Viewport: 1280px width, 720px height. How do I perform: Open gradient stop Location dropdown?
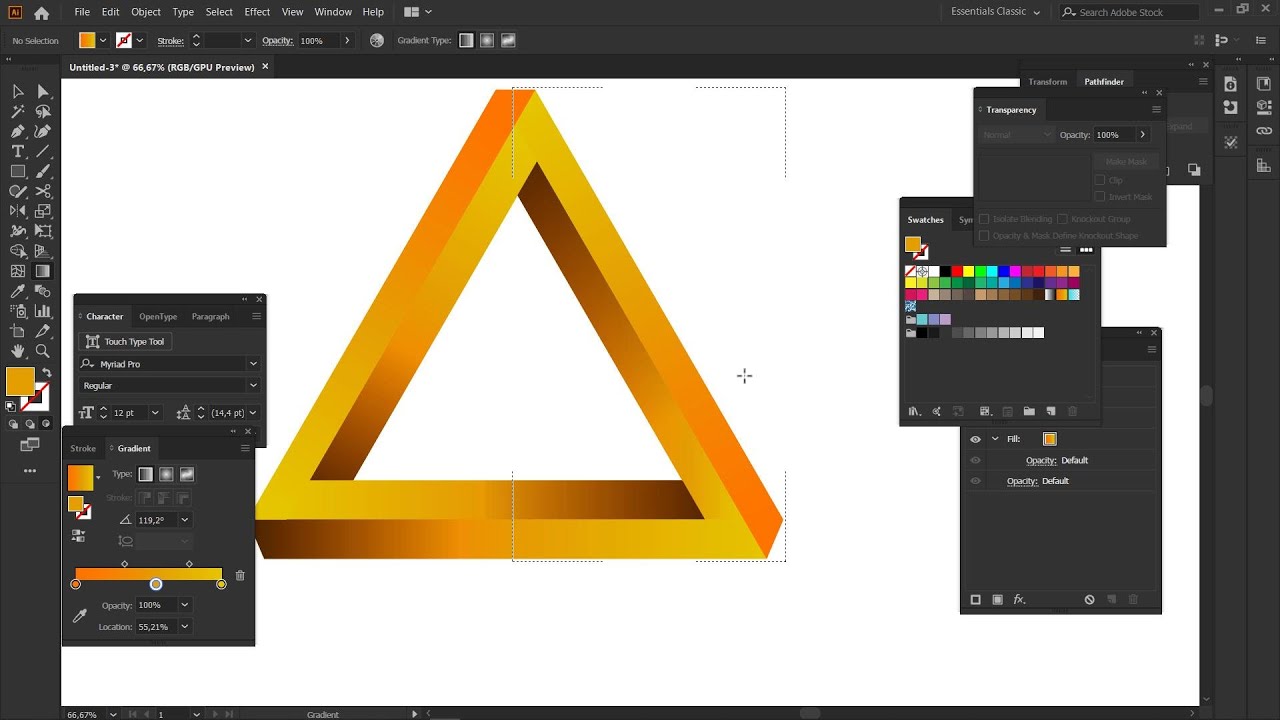pos(185,627)
